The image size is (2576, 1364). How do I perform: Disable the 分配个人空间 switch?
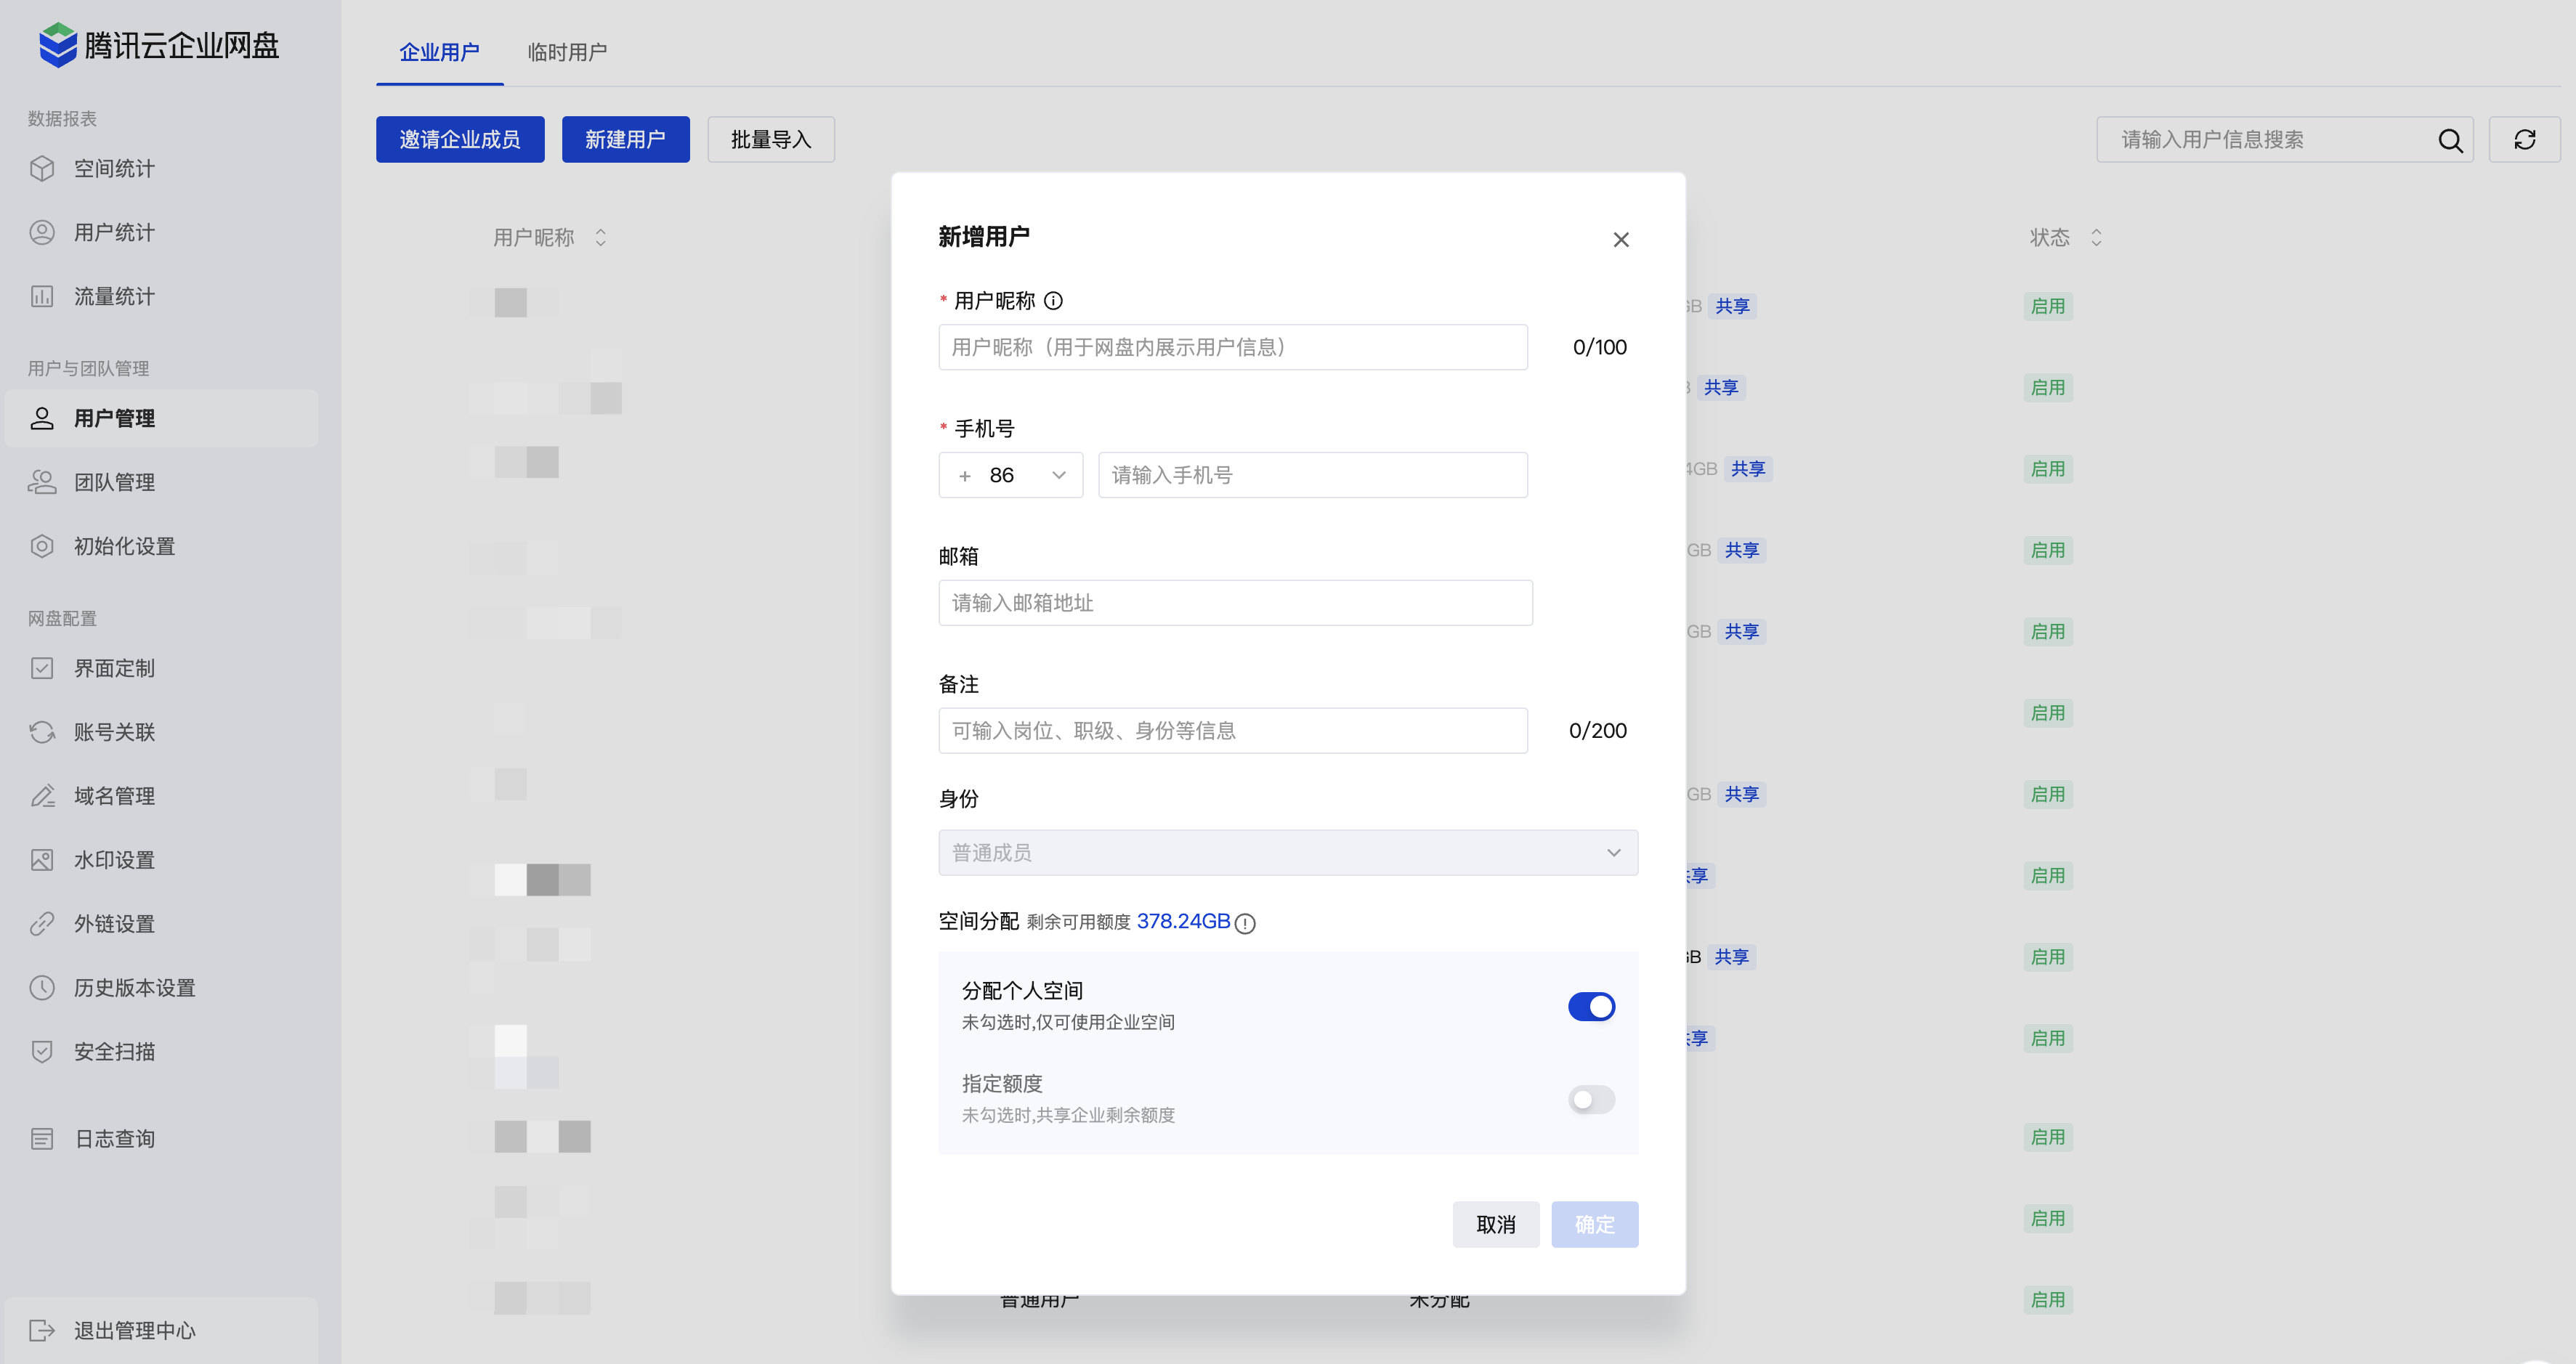(x=1591, y=1006)
